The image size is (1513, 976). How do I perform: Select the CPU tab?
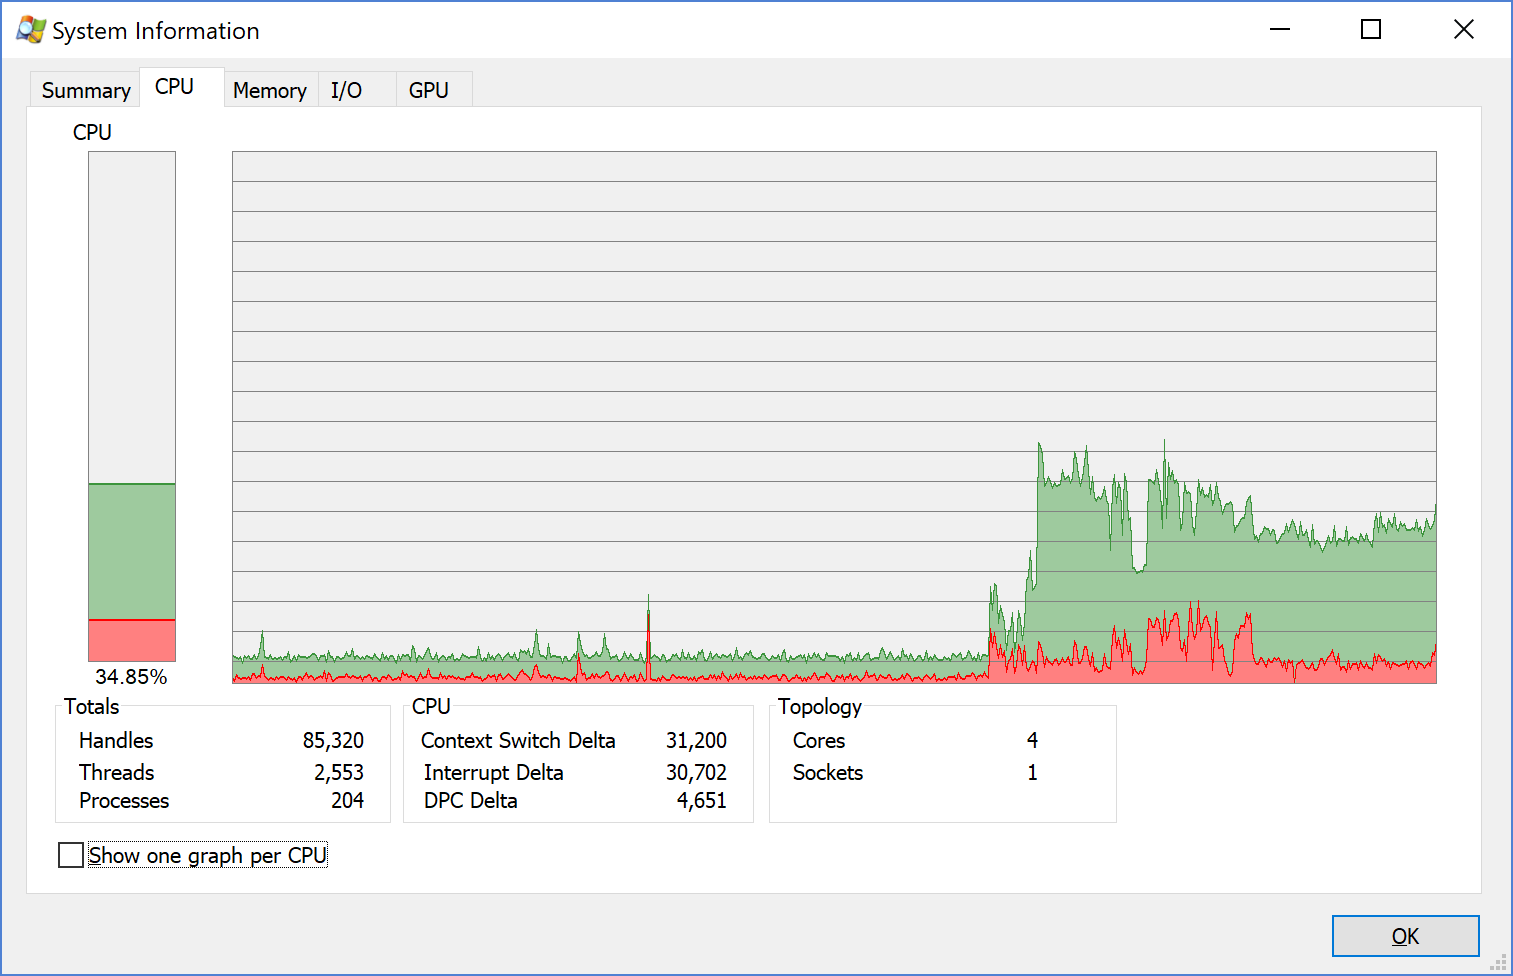(x=175, y=87)
